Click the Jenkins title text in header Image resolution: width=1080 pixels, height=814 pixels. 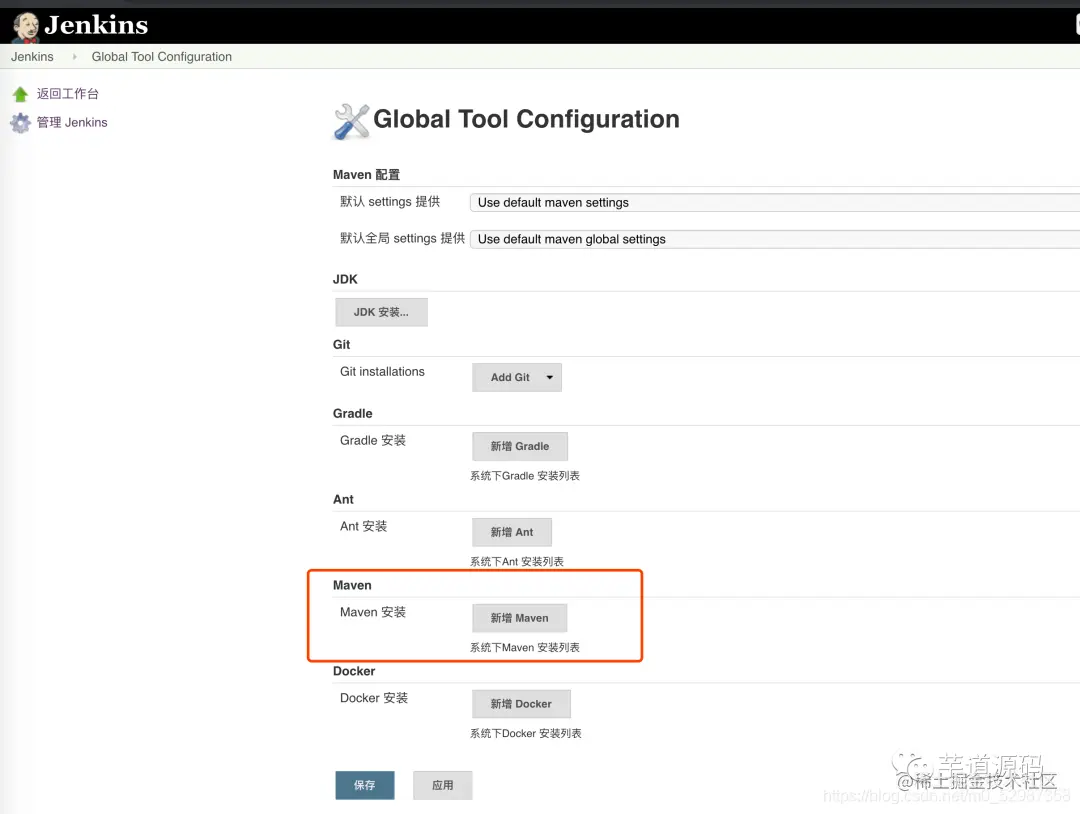coord(96,25)
